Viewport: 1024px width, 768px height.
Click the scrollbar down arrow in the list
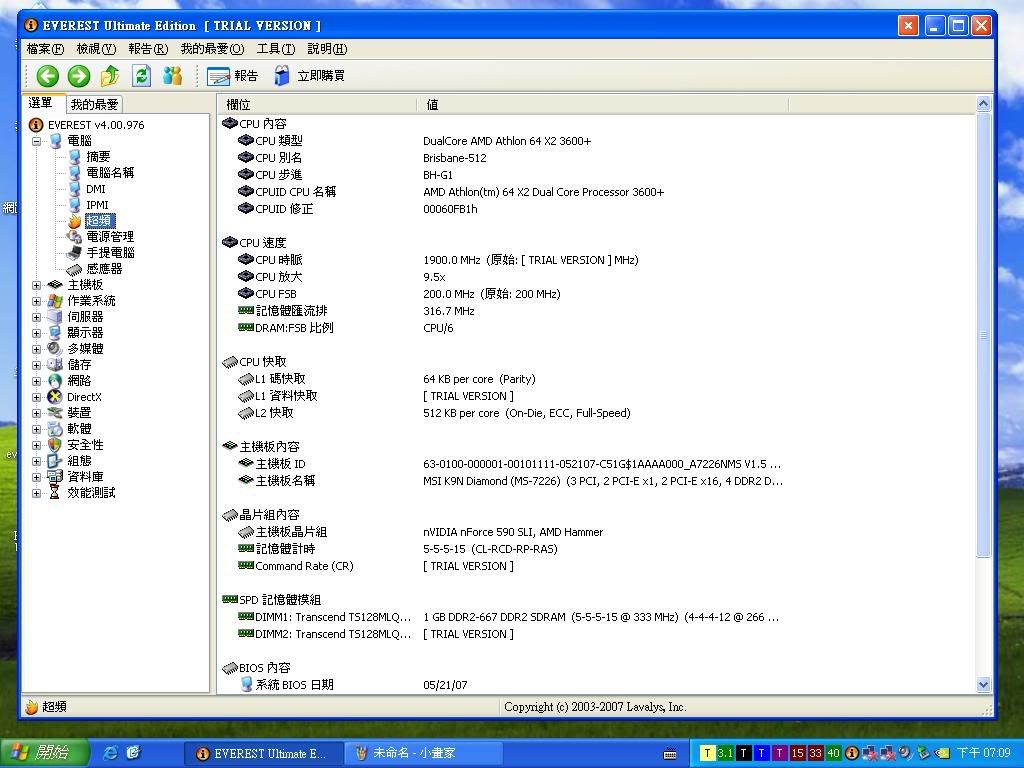(x=984, y=685)
